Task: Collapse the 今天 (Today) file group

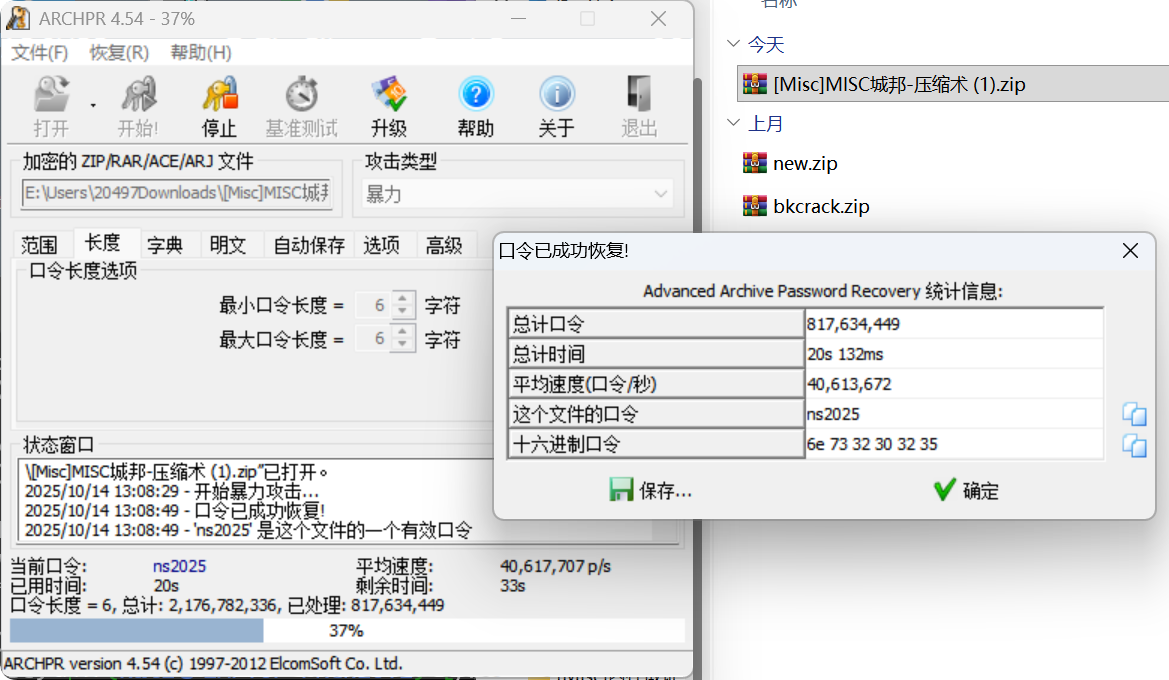Action: coord(734,44)
